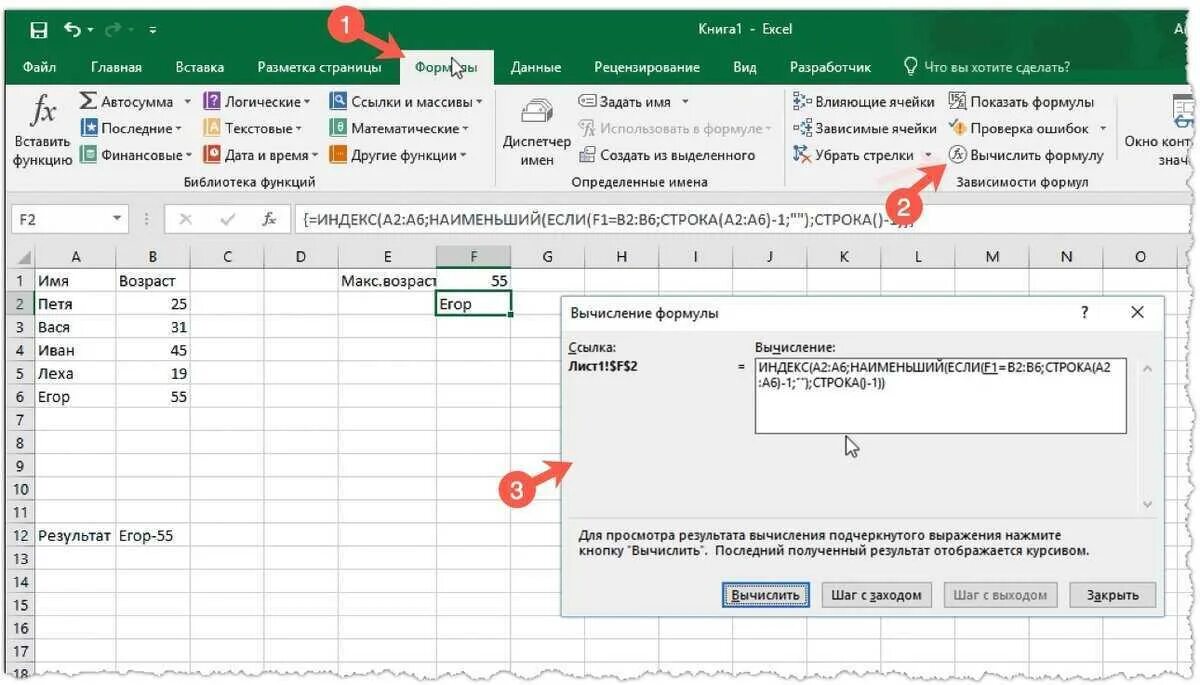Open Финансовые functions list
The width and height of the screenshot is (1200, 685).
pos(136,155)
